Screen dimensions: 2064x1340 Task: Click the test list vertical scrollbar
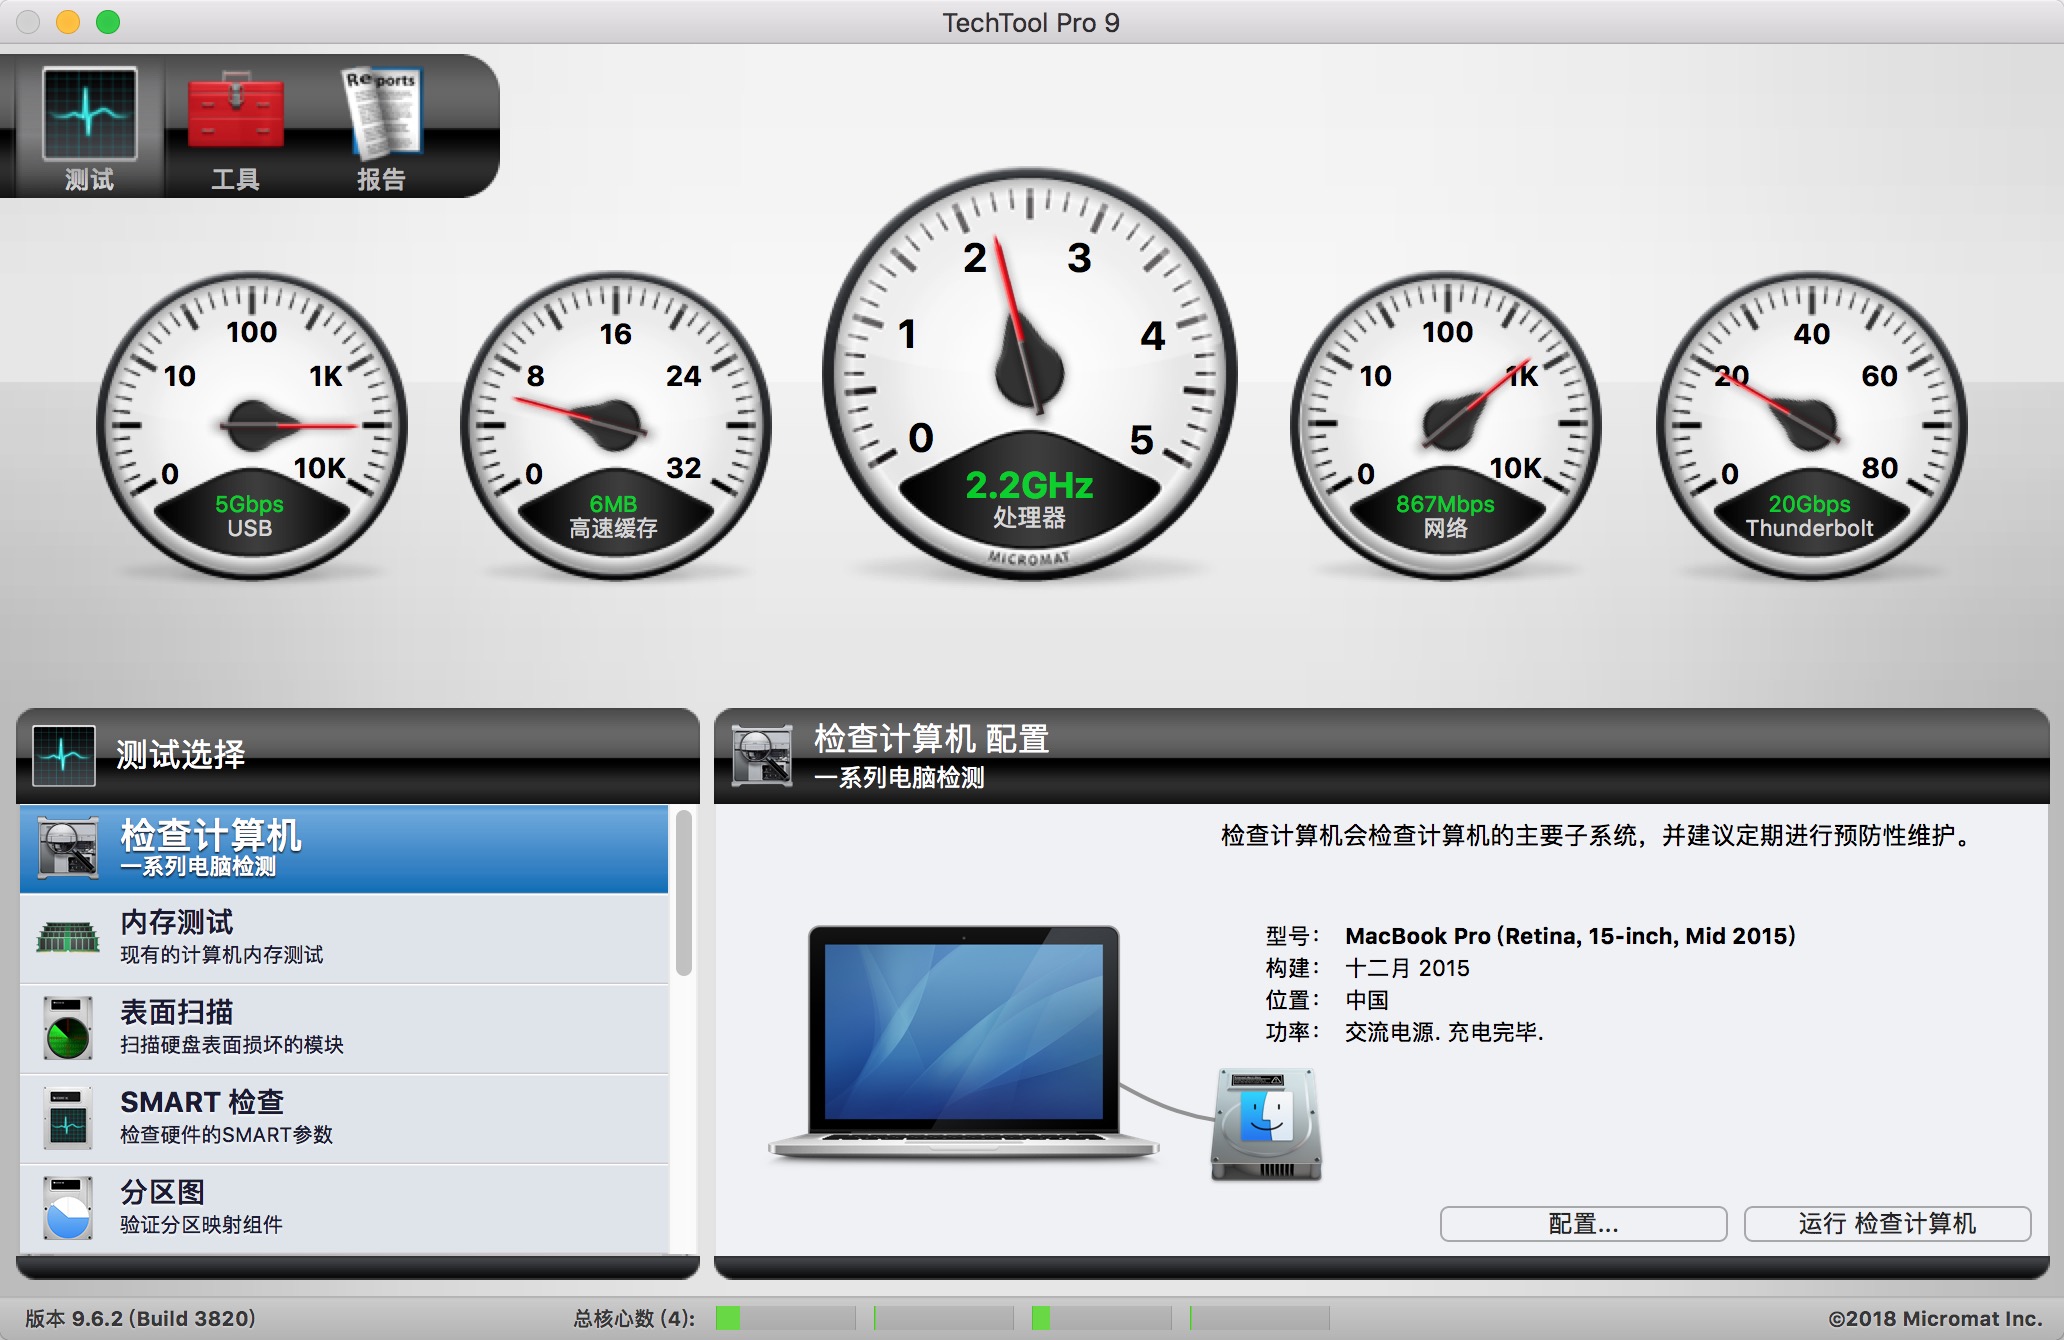click(684, 892)
